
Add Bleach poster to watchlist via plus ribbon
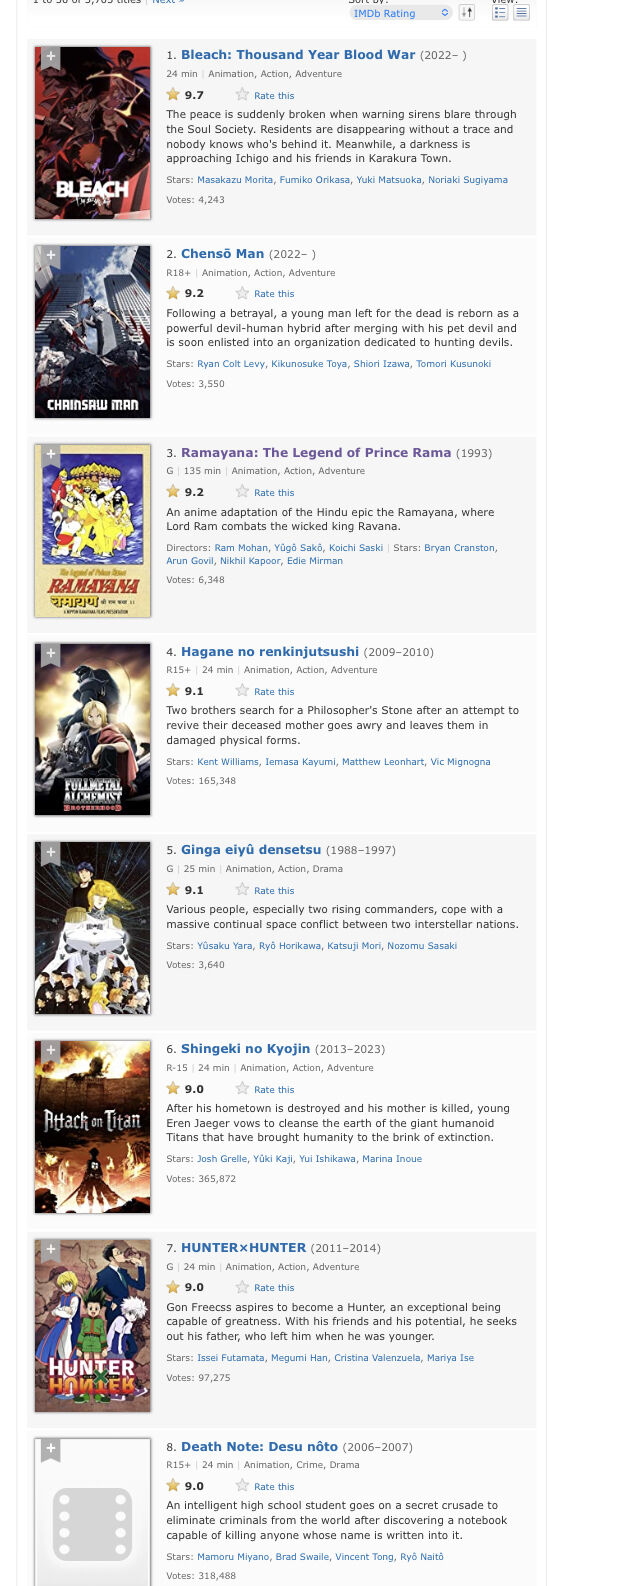[50, 58]
